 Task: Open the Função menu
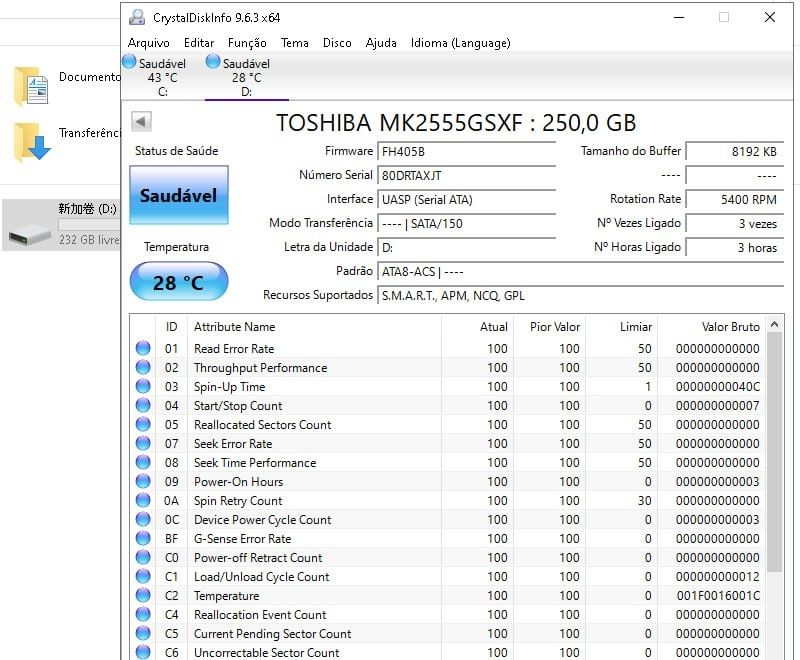click(247, 43)
